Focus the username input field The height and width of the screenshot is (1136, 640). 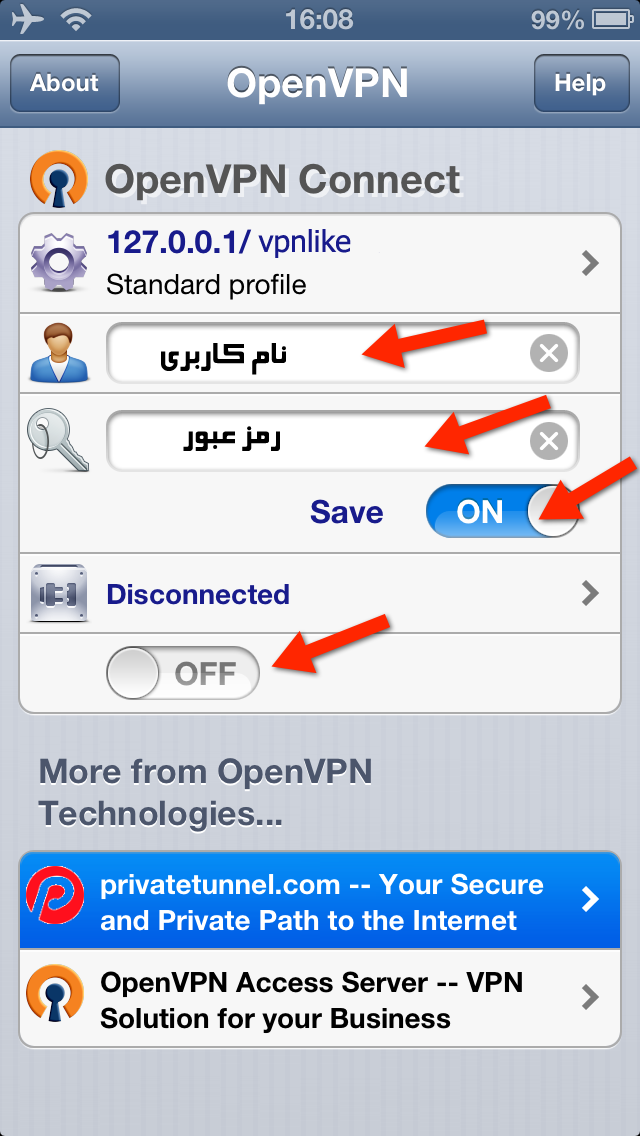tap(343, 354)
